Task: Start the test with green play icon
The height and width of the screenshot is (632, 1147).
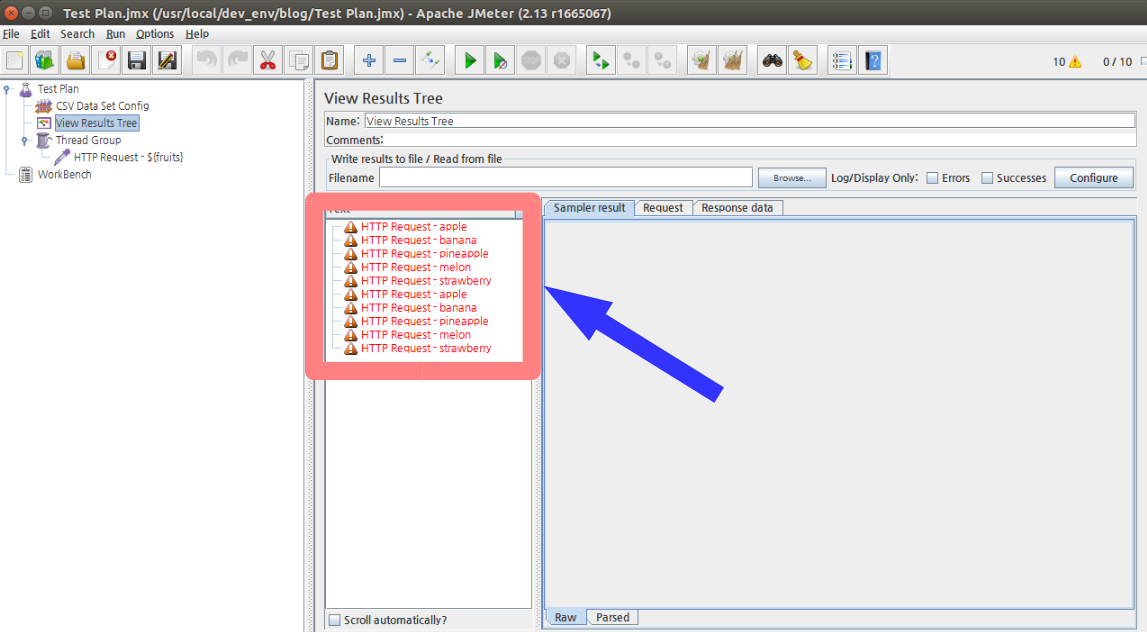Action: coord(470,60)
